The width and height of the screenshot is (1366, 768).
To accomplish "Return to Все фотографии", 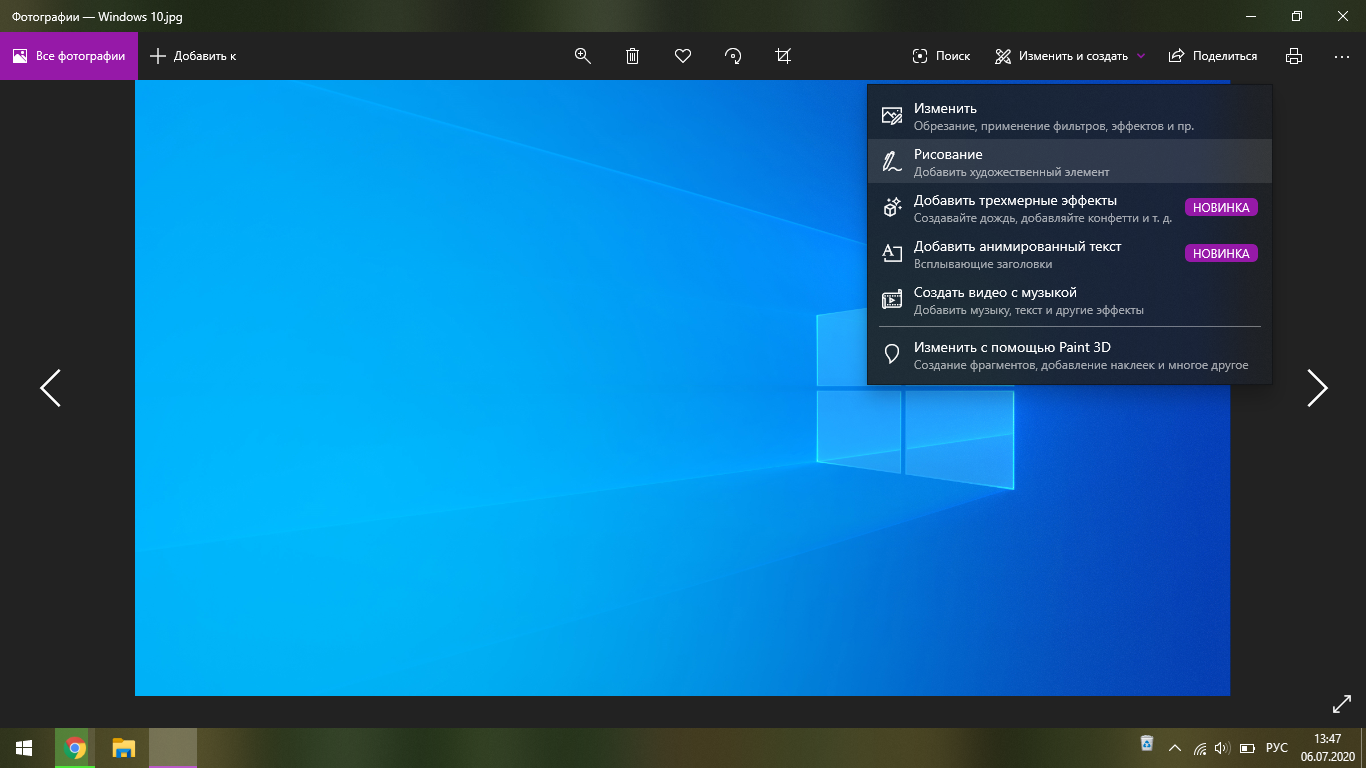I will tap(69, 56).
